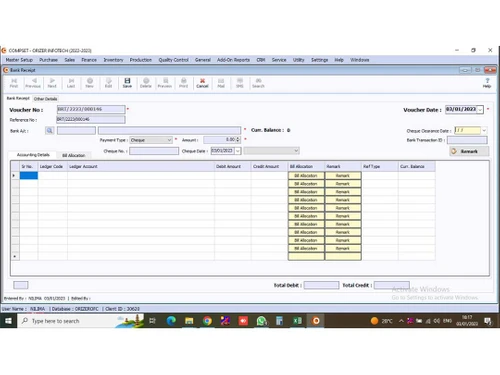Click the Mail toolbar icon
The height and width of the screenshot is (375, 500).
click(221, 83)
